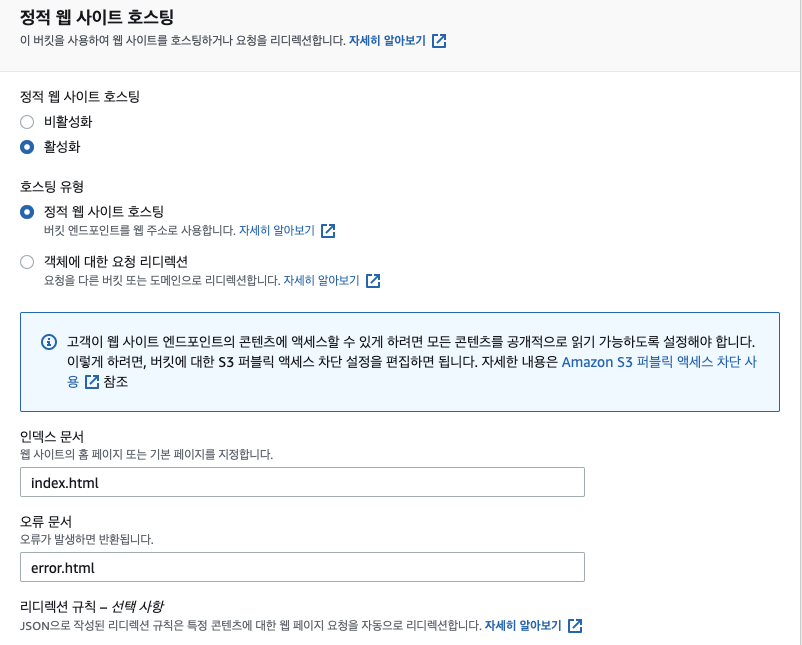
Task: Click external icon after bucket endpoint 자세히 알아보기
Action: tap(328, 230)
